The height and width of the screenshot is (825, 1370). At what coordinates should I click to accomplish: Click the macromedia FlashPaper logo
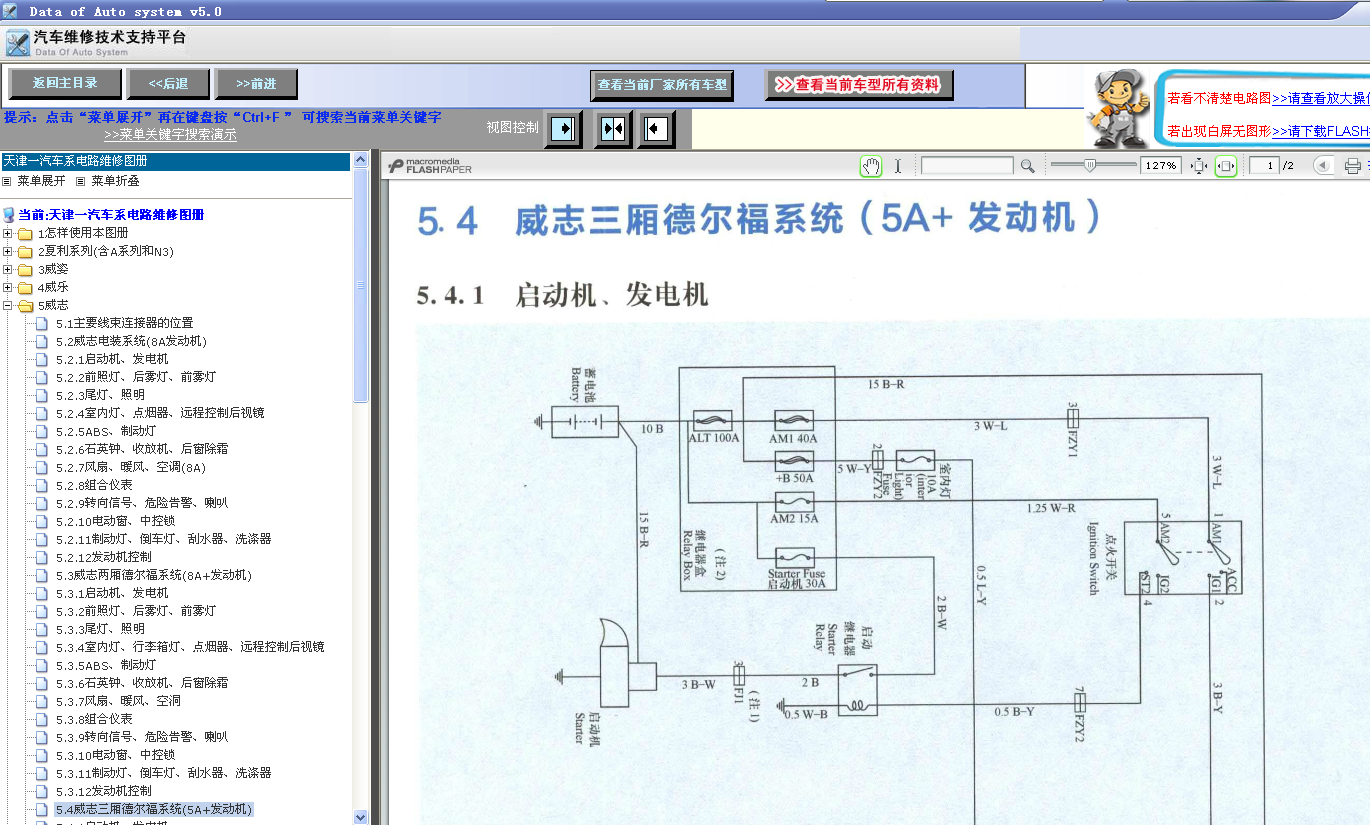(430, 166)
